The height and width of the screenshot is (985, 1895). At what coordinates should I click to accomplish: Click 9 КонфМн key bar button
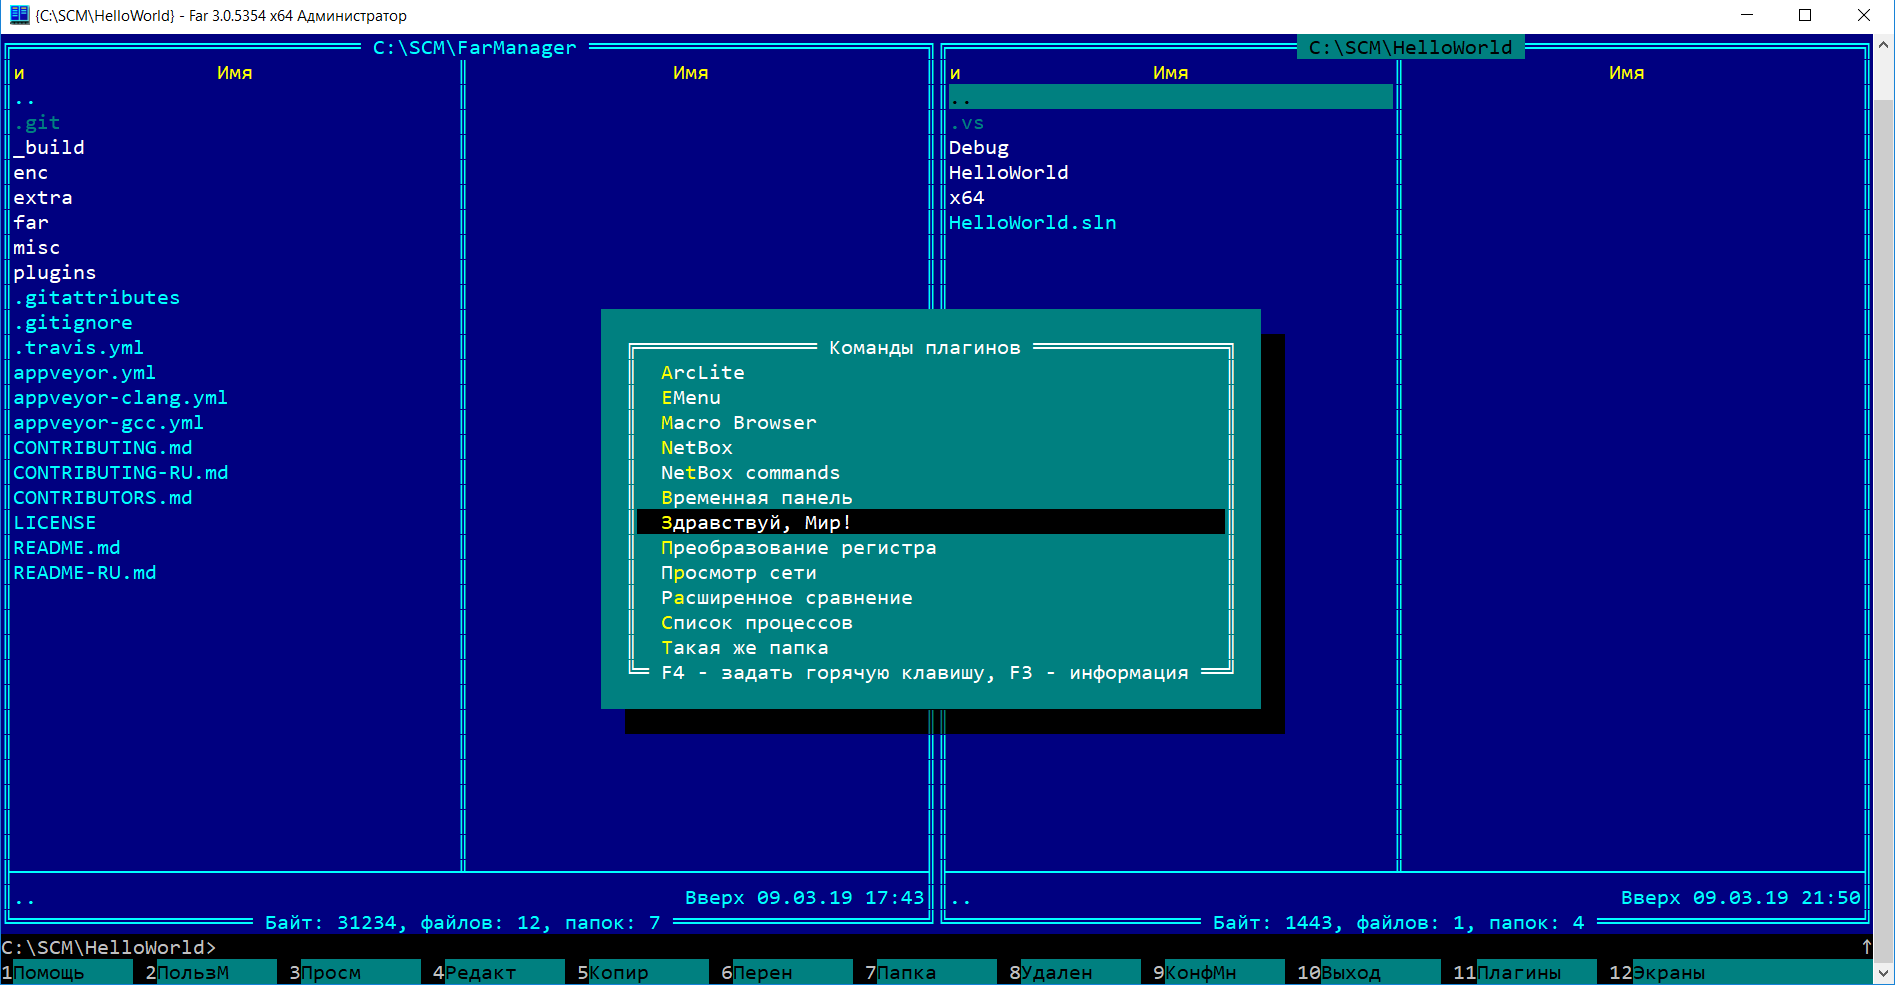pyautogui.click(x=1218, y=972)
